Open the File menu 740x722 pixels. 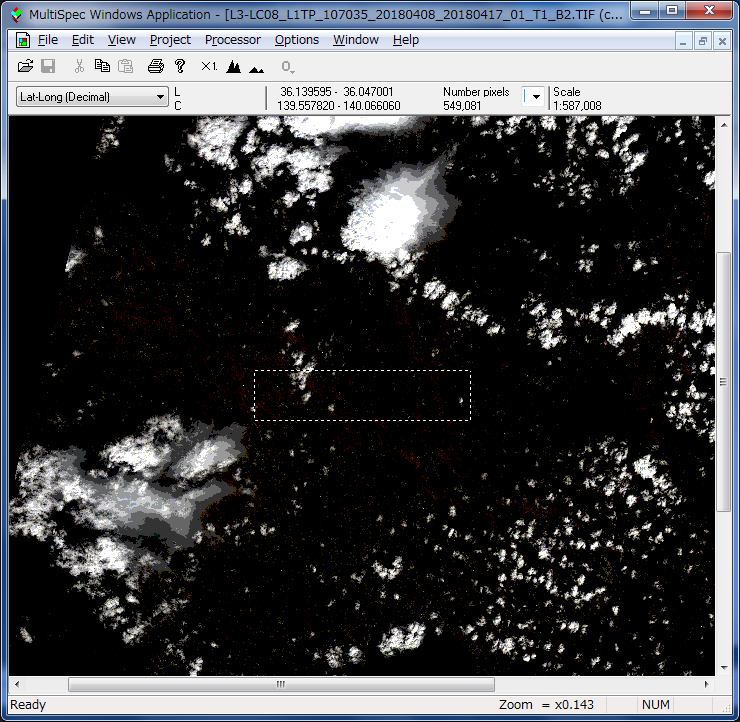[48, 40]
